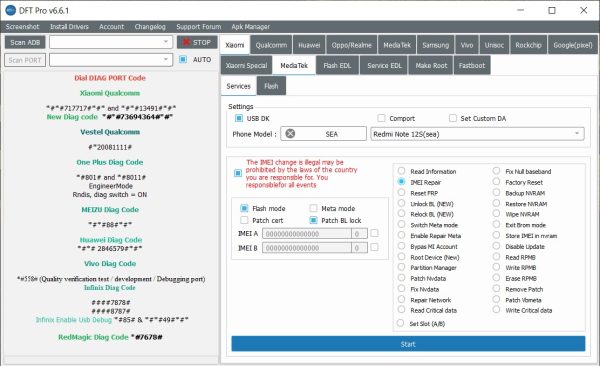Viewport: 600px width, 366px height.
Task: Tick the checkbox next to IMEI A
Action: pos(374,233)
